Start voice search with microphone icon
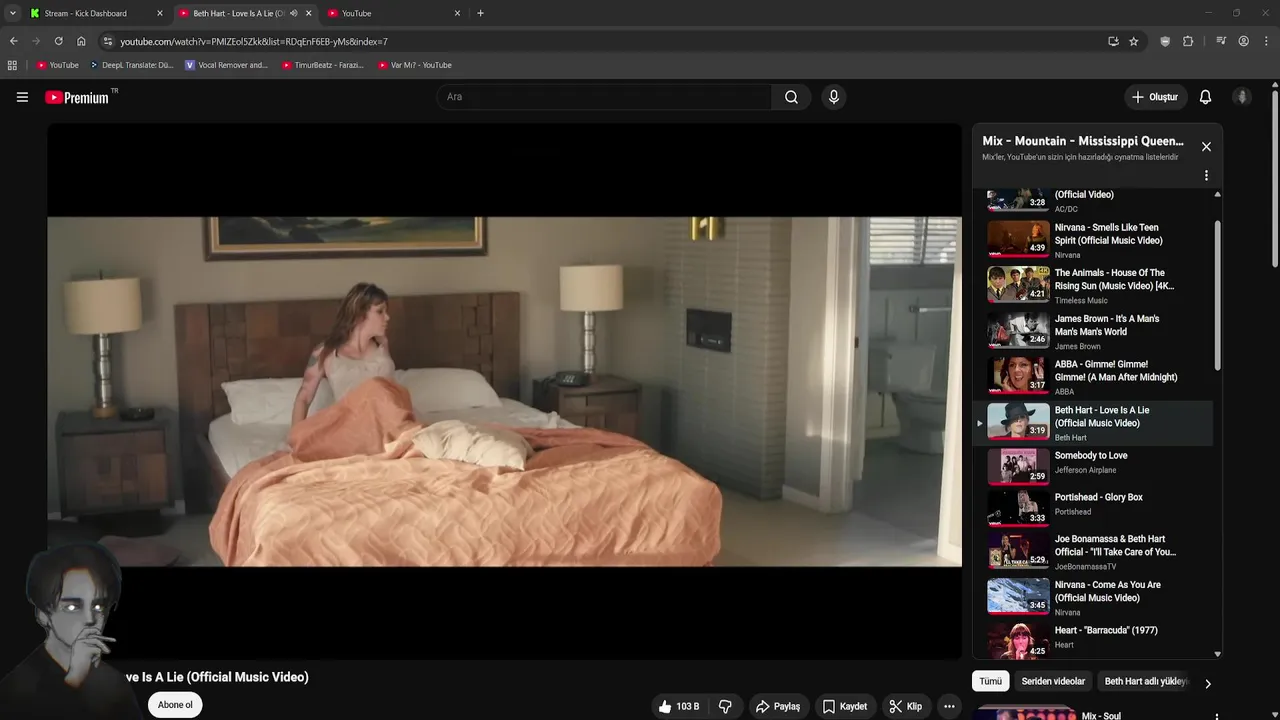This screenshot has width=1280, height=720. (834, 97)
